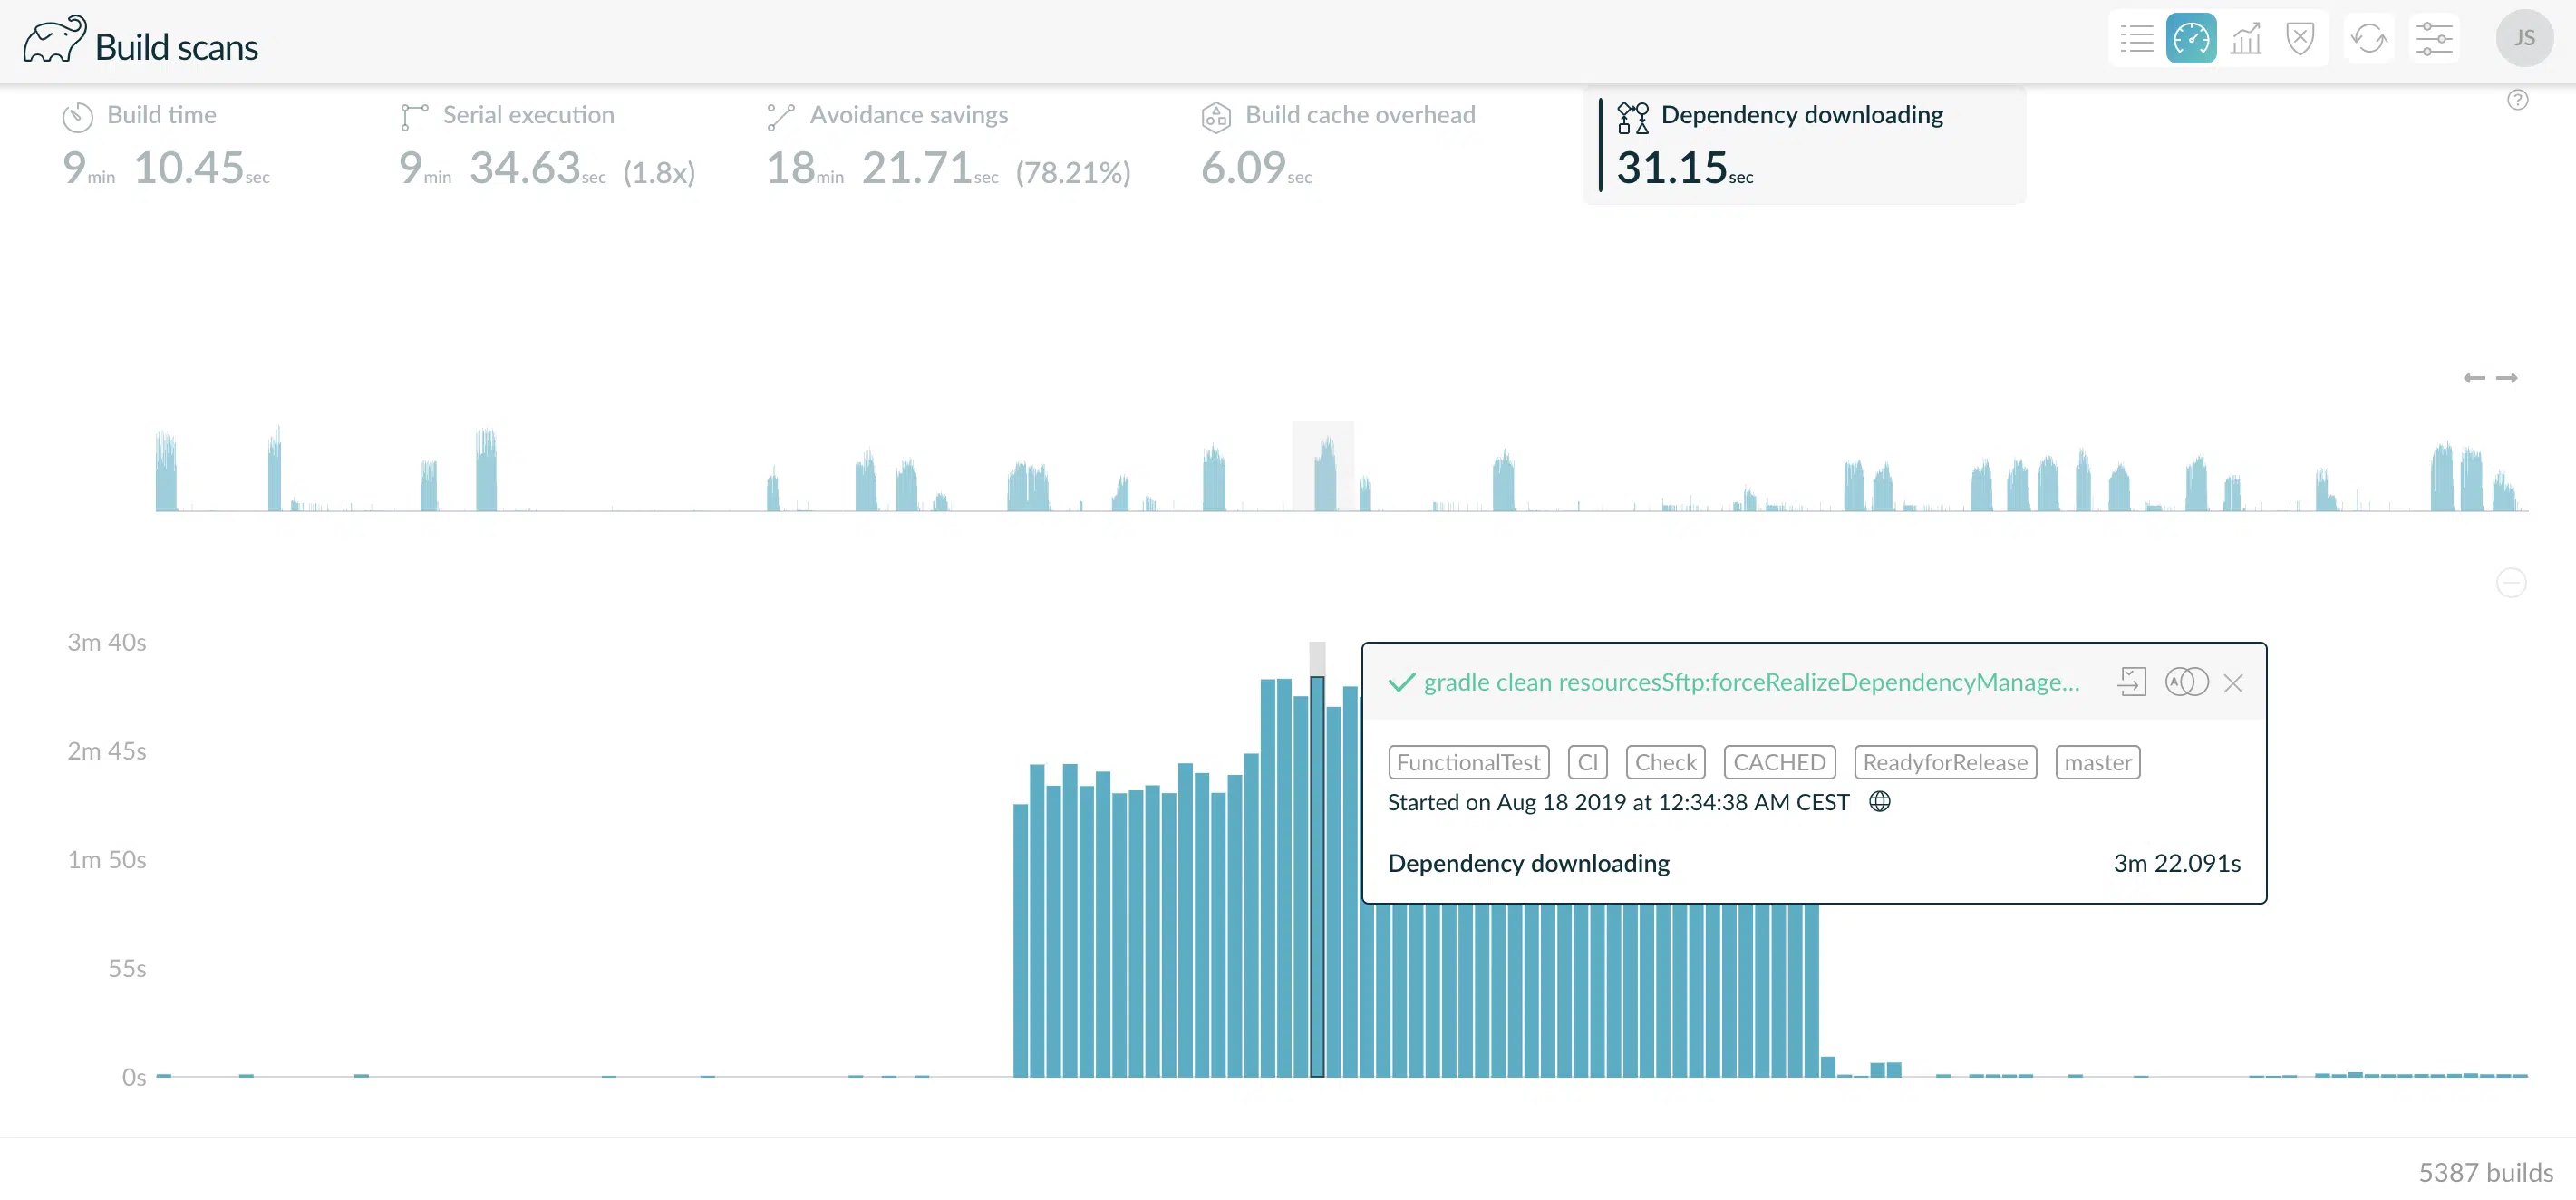Click the highlighted region in overview timeline

point(1323,466)
